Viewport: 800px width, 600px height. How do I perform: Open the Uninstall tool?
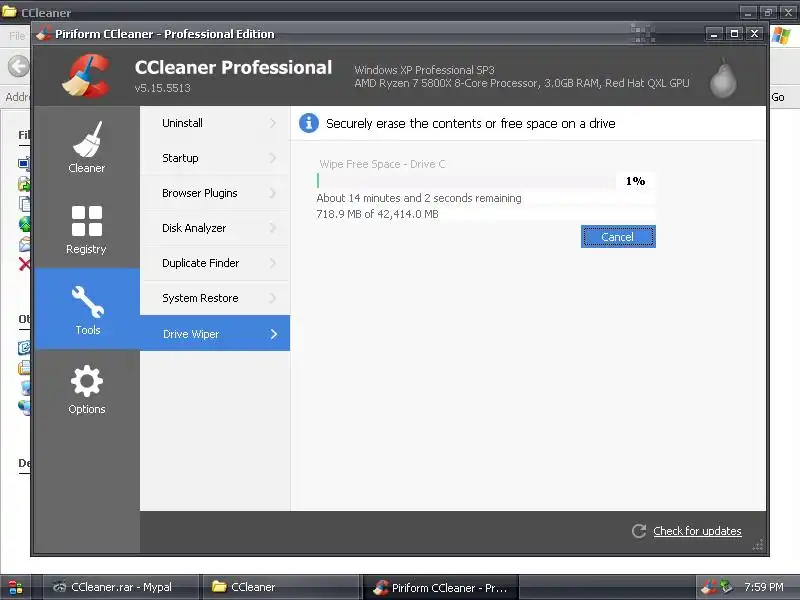tap(215, 123)
